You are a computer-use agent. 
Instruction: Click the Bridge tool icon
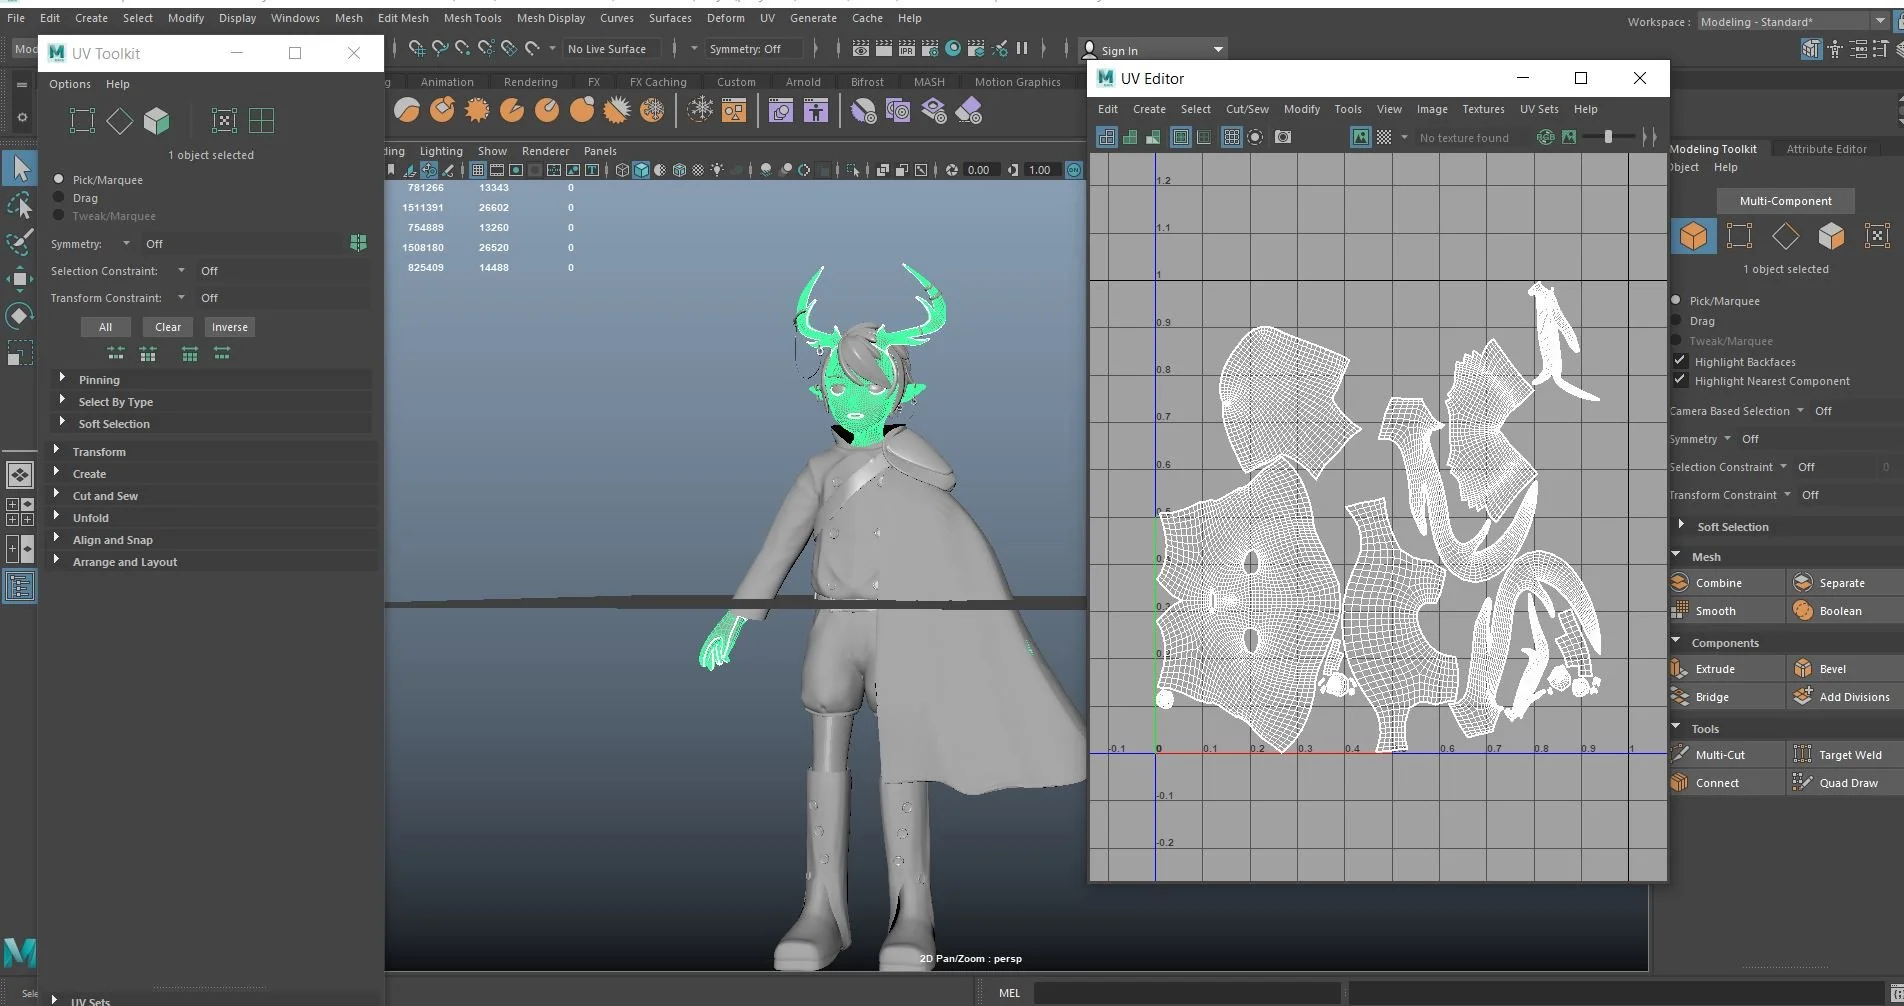tap(1680, 697)
